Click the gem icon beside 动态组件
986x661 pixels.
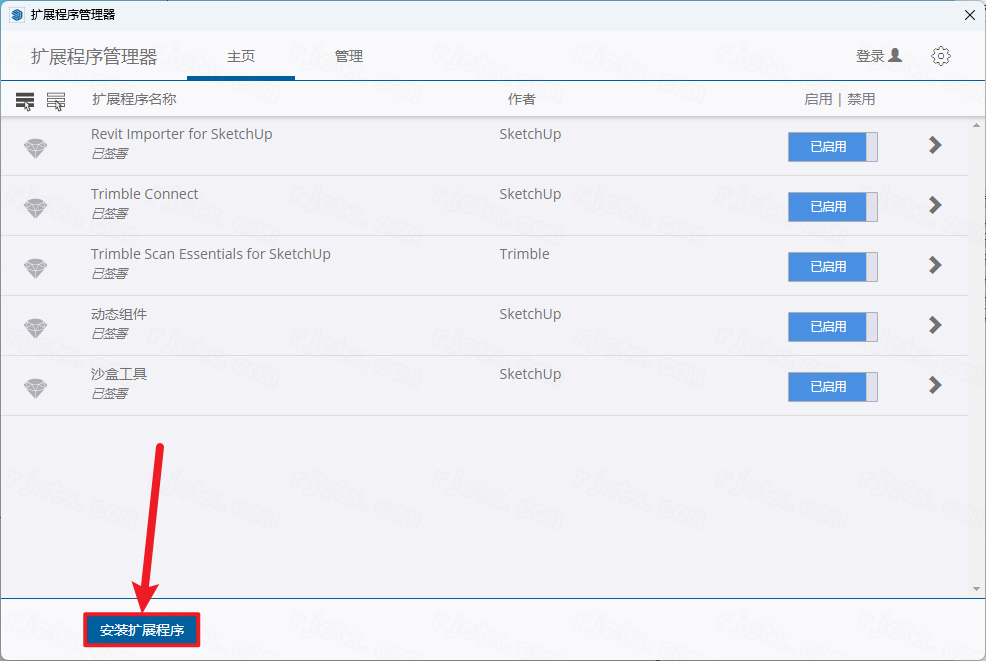(x=35, y=328)
